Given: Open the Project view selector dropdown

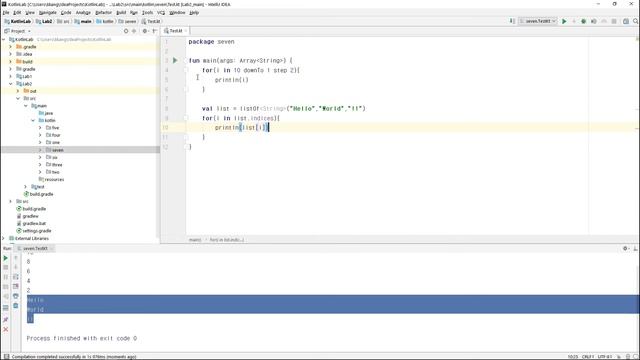Looking at the screenshot, I should [x=18, y=31].
